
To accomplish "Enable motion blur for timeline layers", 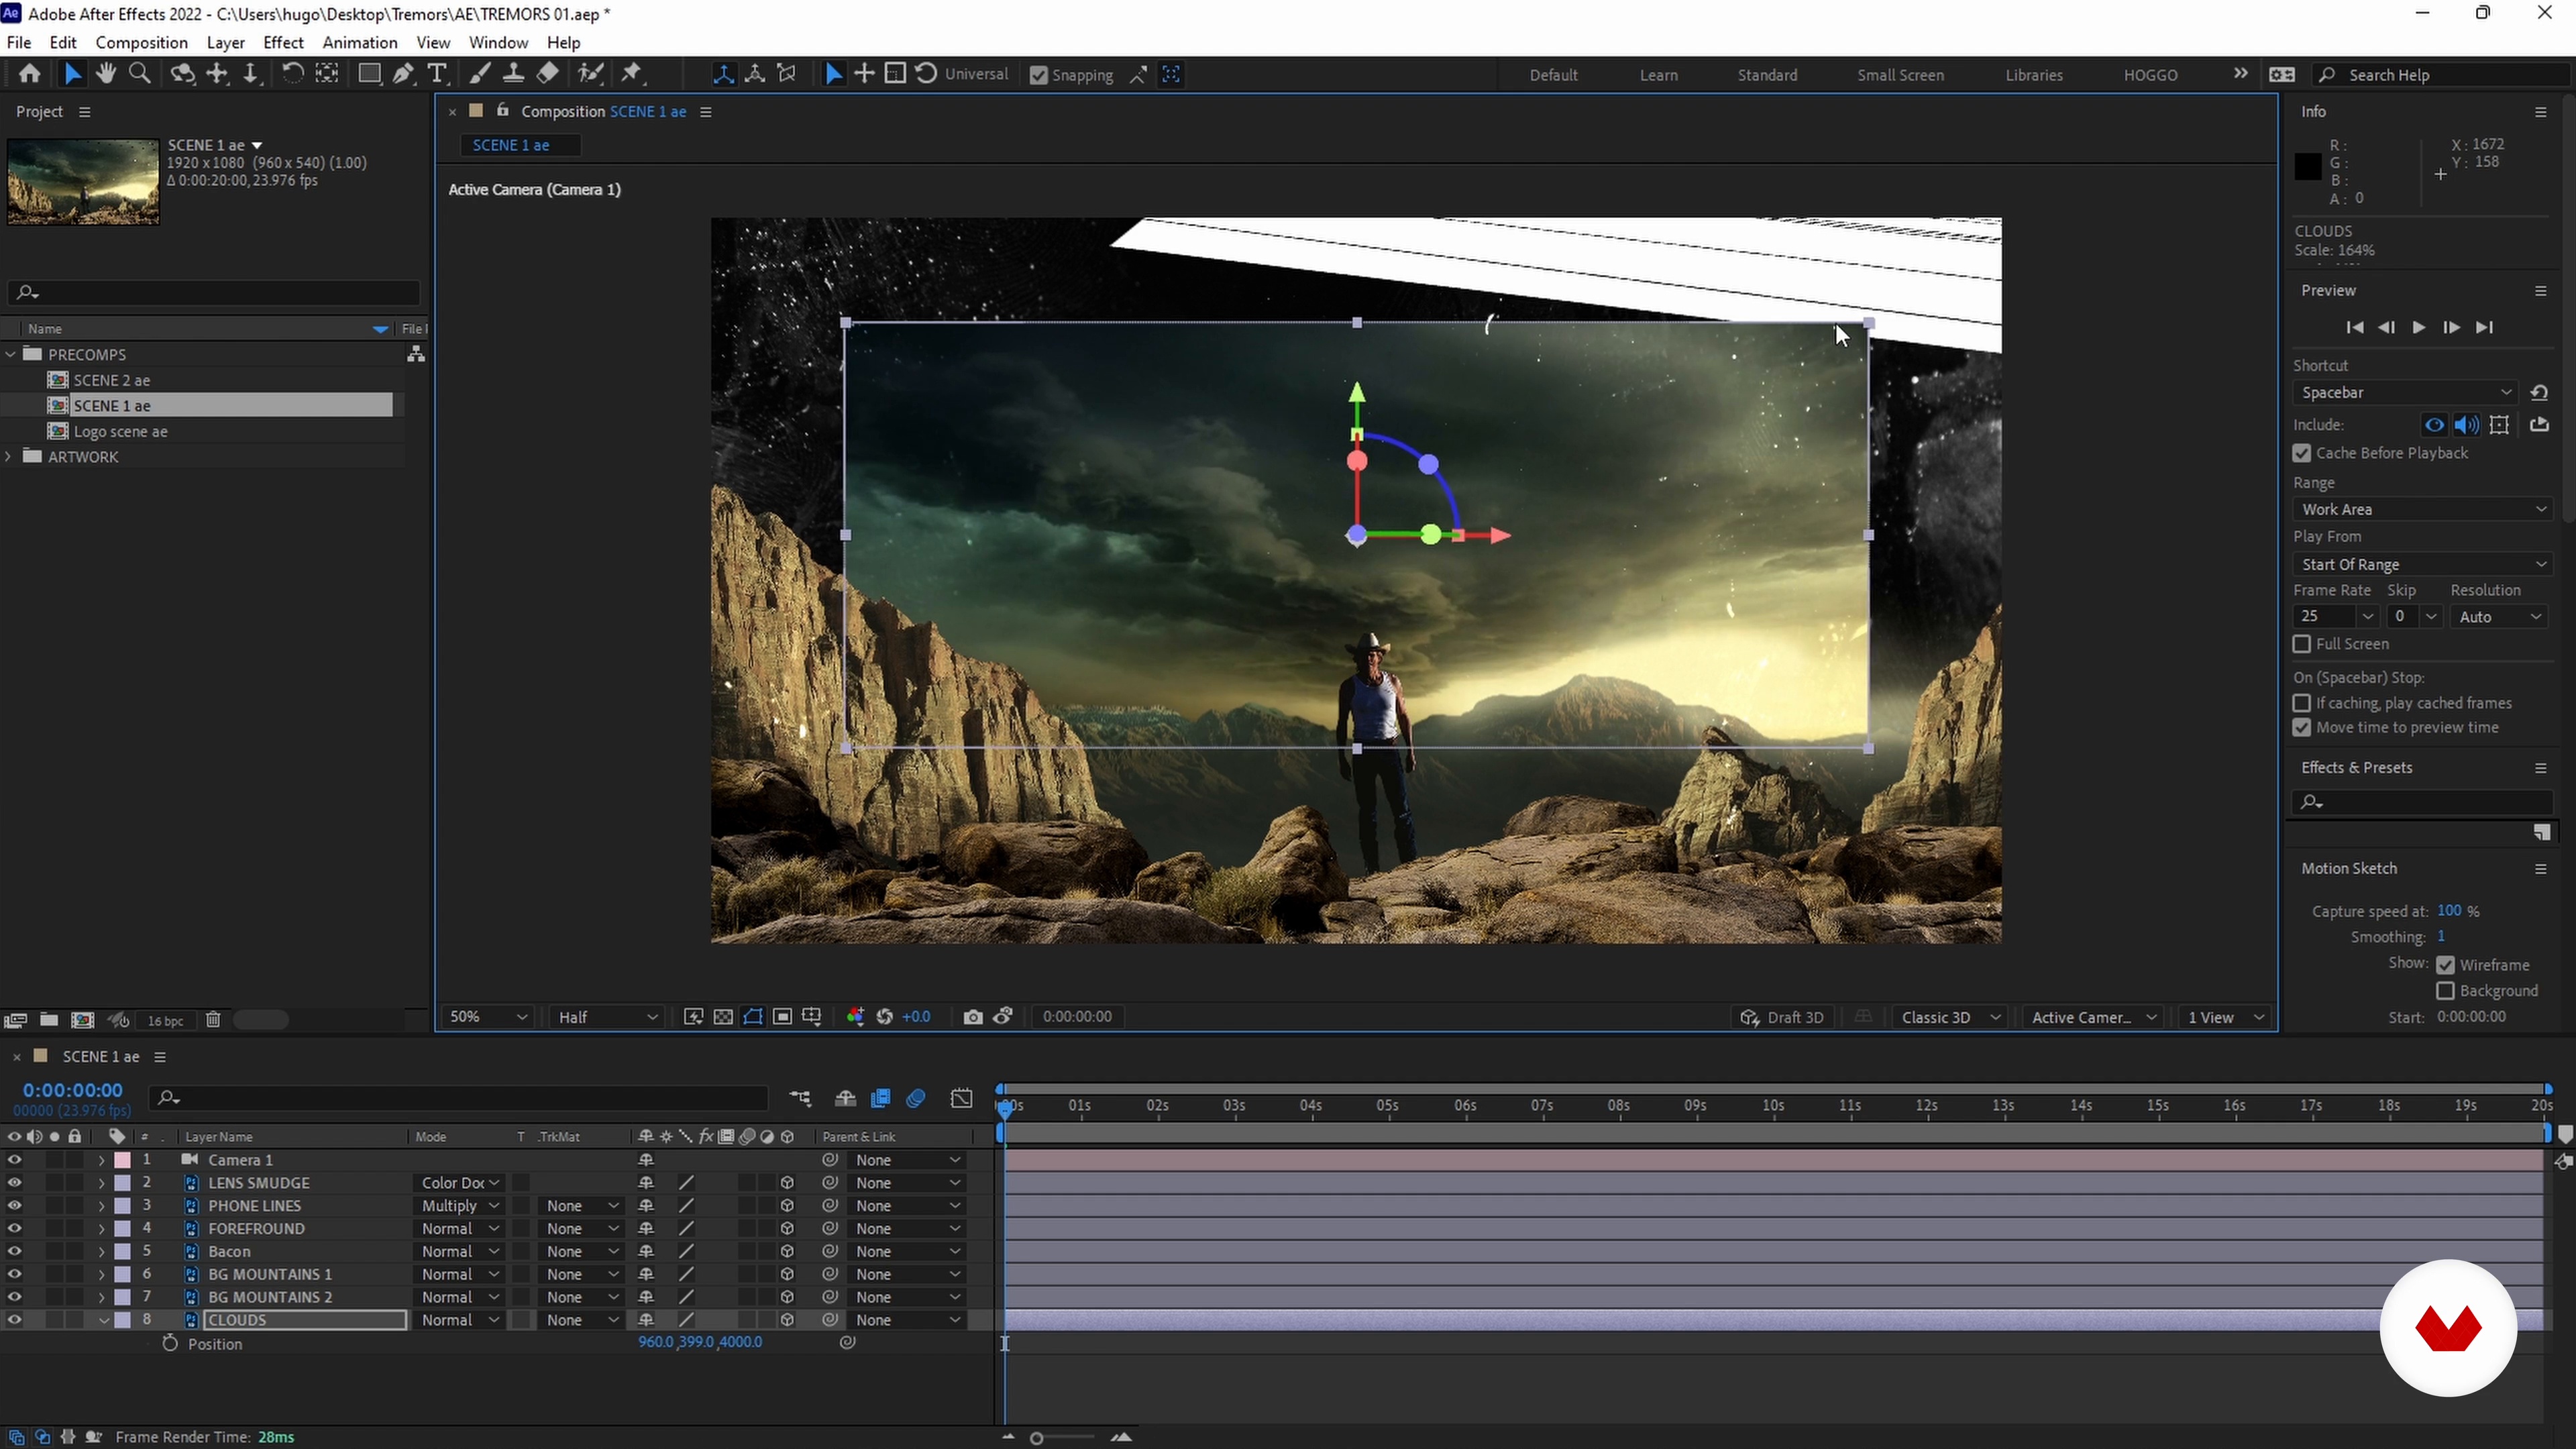I will pyautogui.click(x=916, y=1098).
